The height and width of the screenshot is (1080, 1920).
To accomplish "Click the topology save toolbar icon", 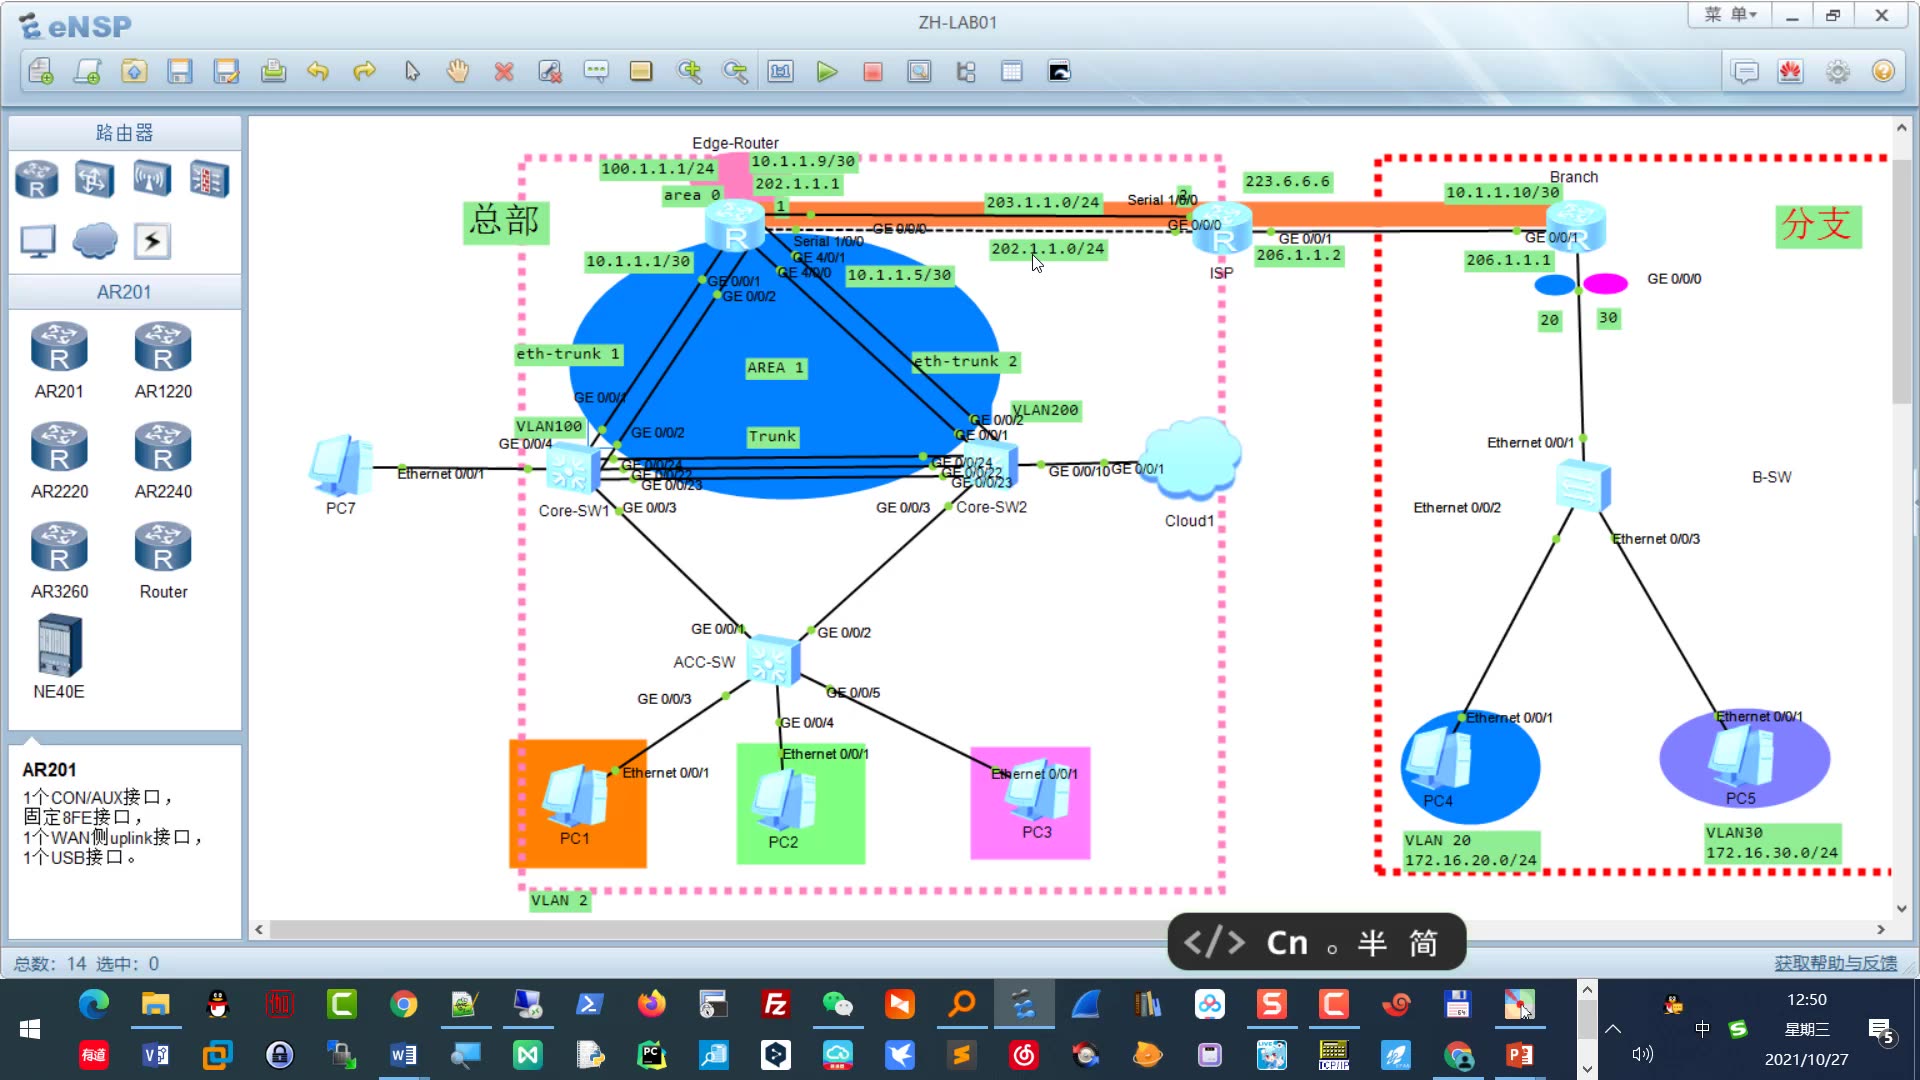I will [179, 71].
